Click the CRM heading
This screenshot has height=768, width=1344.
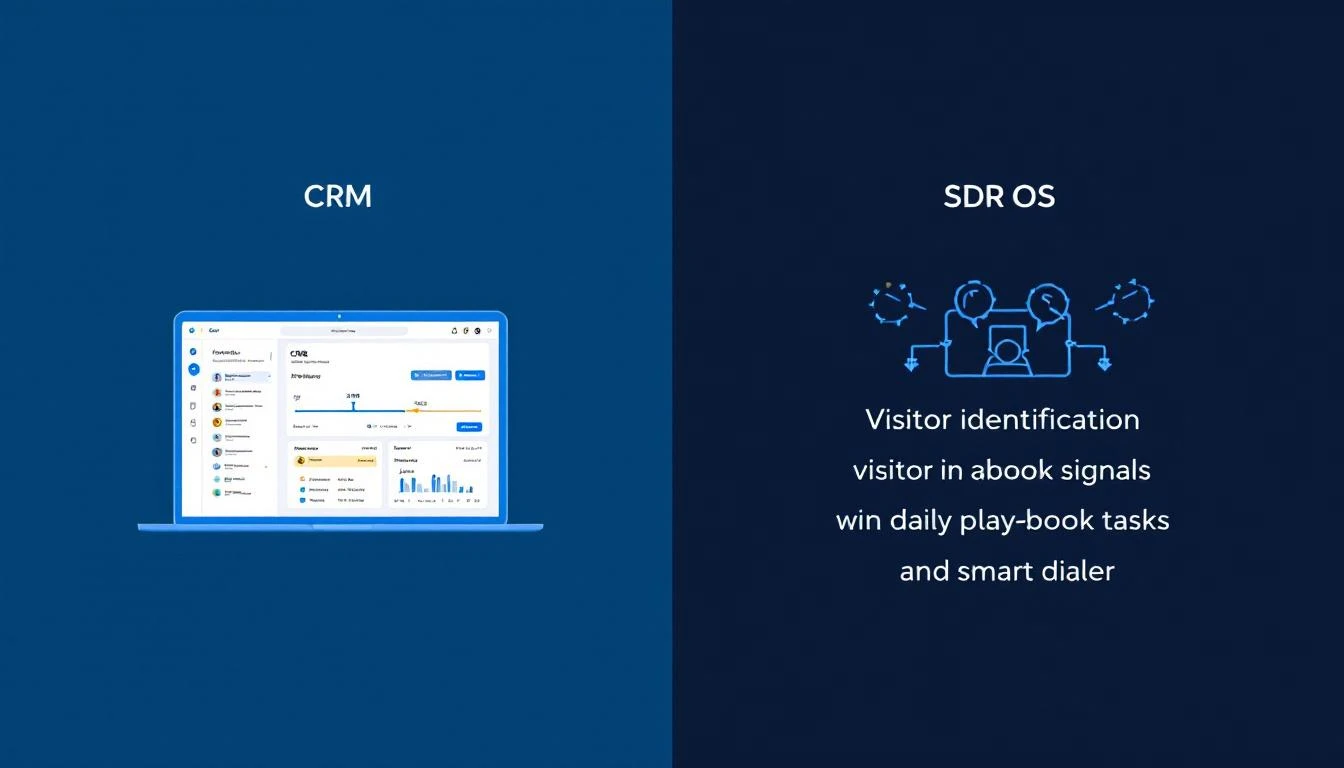point(338,196)
